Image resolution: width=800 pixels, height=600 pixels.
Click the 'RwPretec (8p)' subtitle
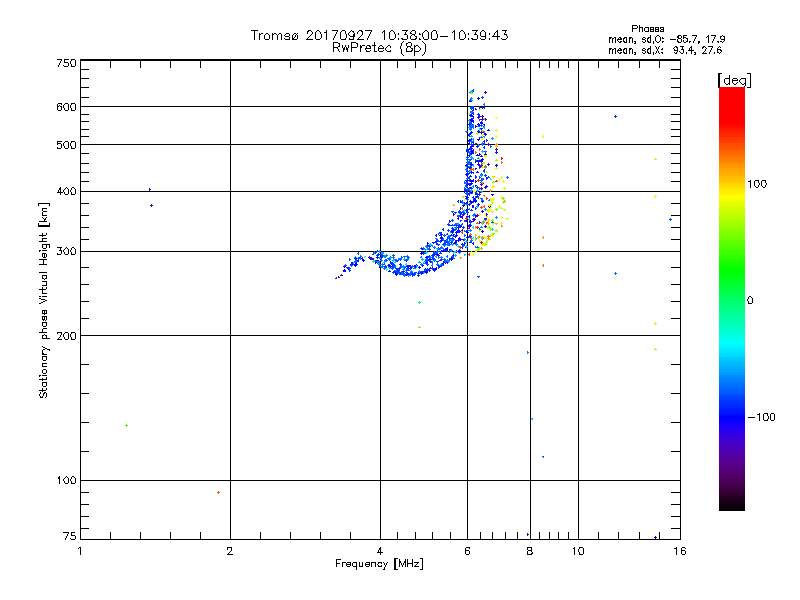tap(379, 48)
